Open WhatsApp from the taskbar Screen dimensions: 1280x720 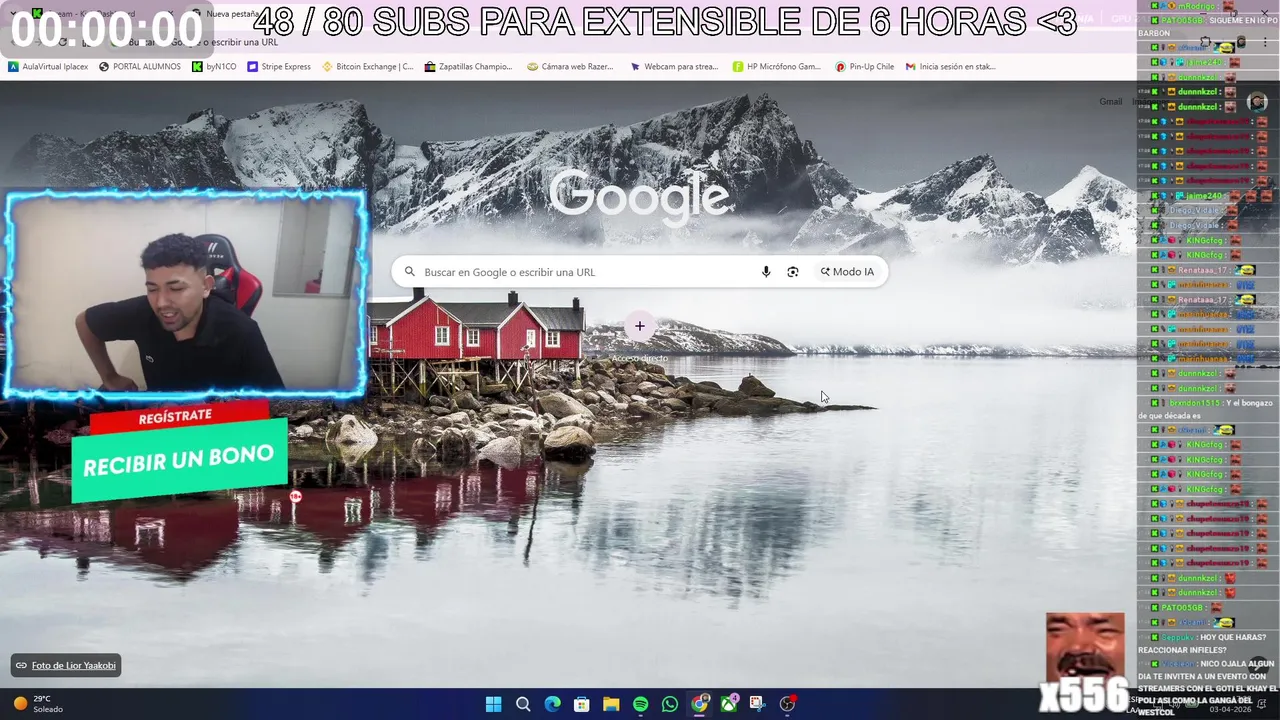(670, 704)
